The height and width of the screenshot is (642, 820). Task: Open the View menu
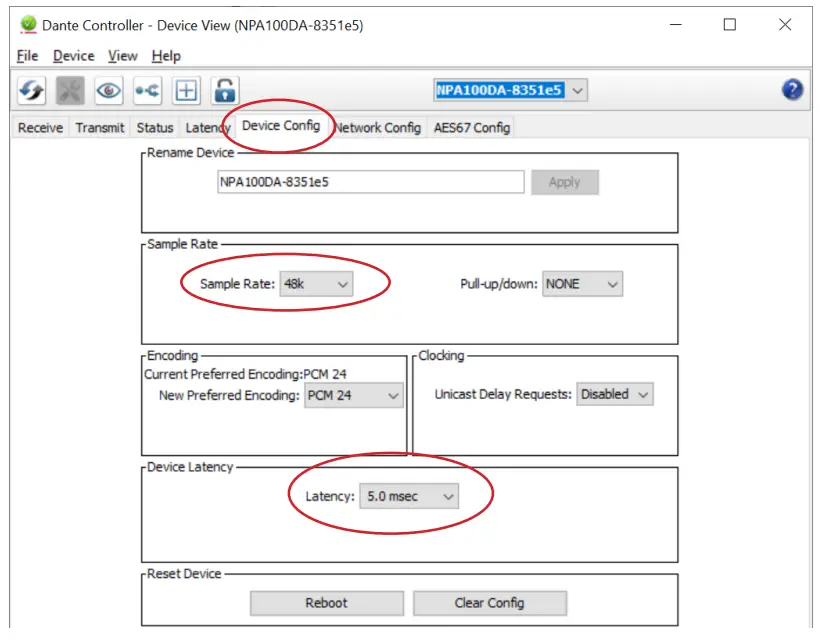click(x=123, y=56)
